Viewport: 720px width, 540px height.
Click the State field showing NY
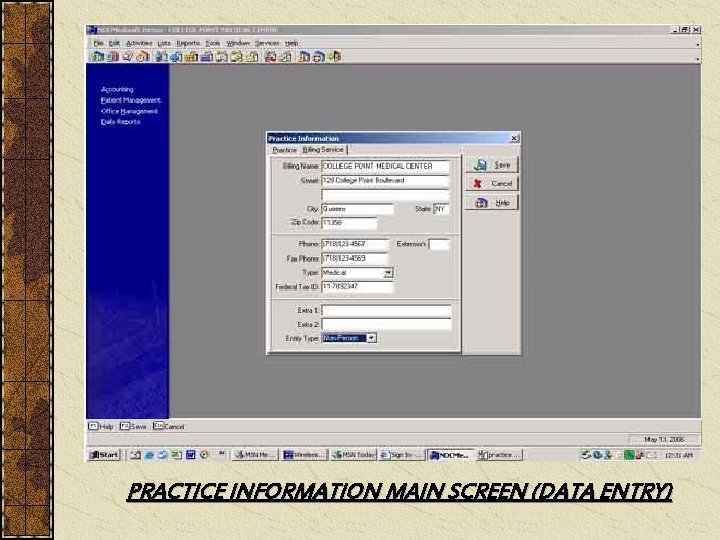click(441, 209)
